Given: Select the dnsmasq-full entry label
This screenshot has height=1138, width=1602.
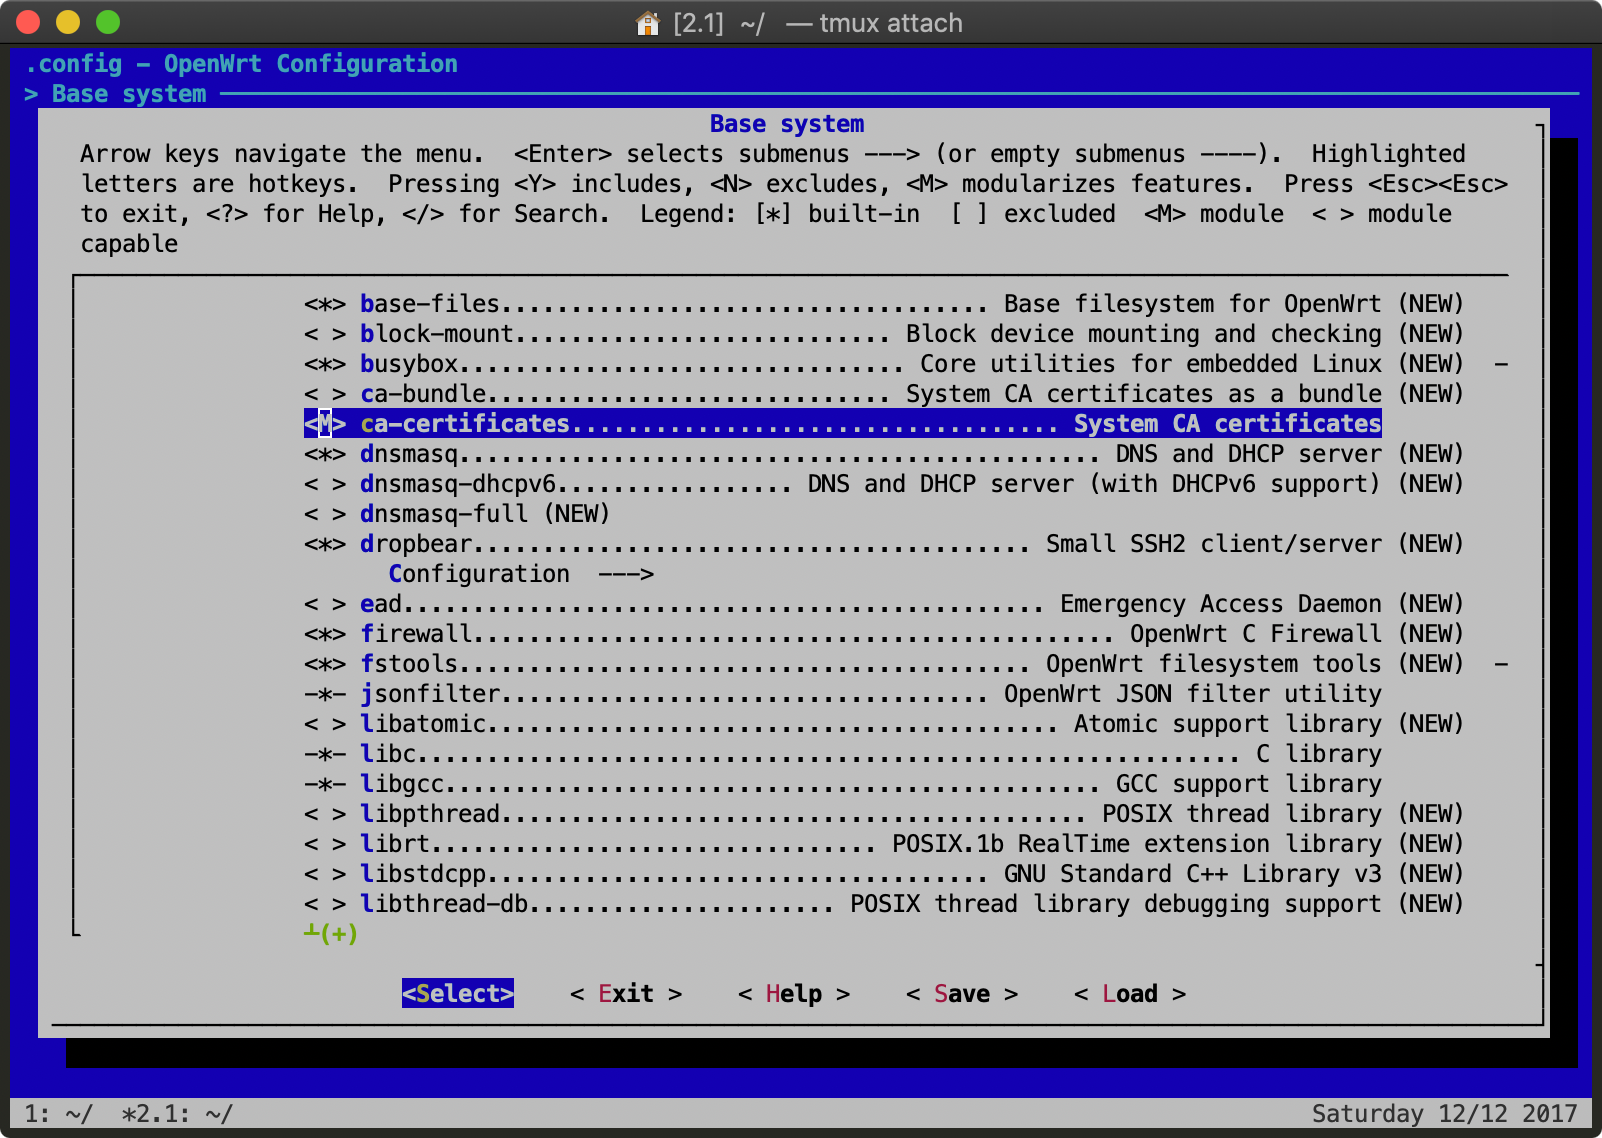Looking at the screenshot, I should [444, 514].
